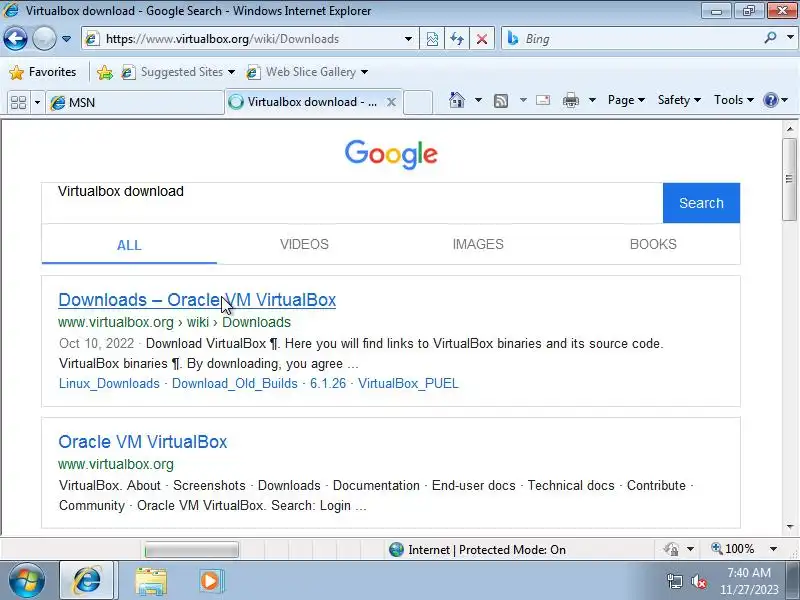The image size is (800, 600).
Task: Expand the Print options dropdown arrow
Action: [x=592, y=100]
